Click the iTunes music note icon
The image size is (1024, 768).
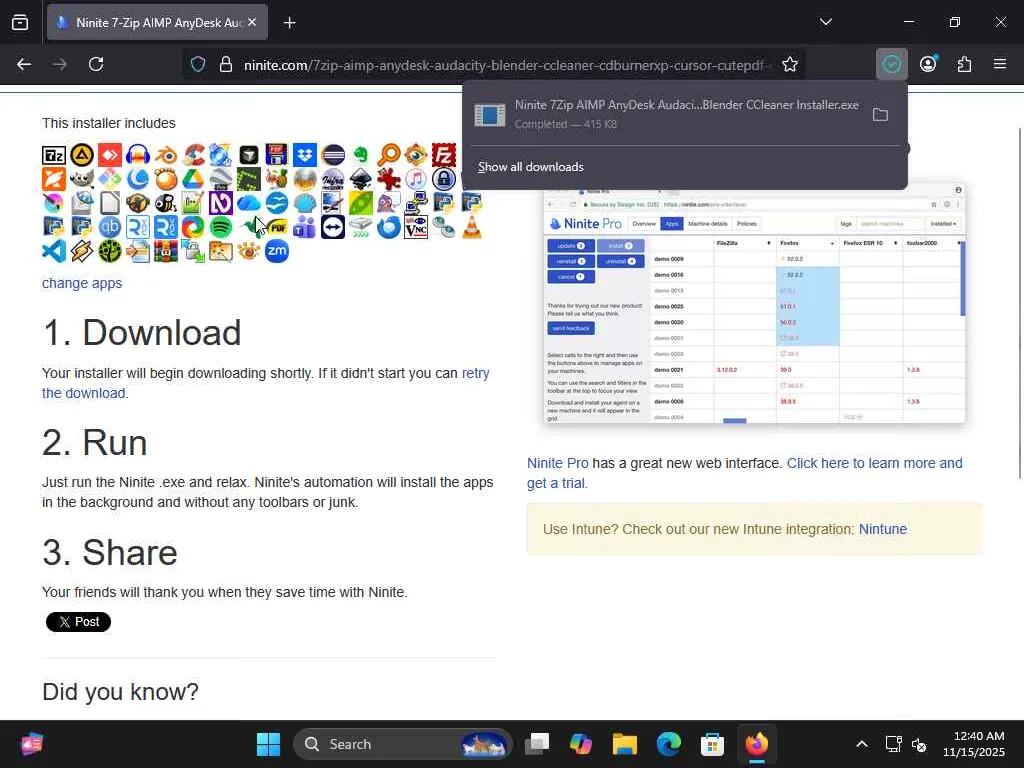point(416,178)
